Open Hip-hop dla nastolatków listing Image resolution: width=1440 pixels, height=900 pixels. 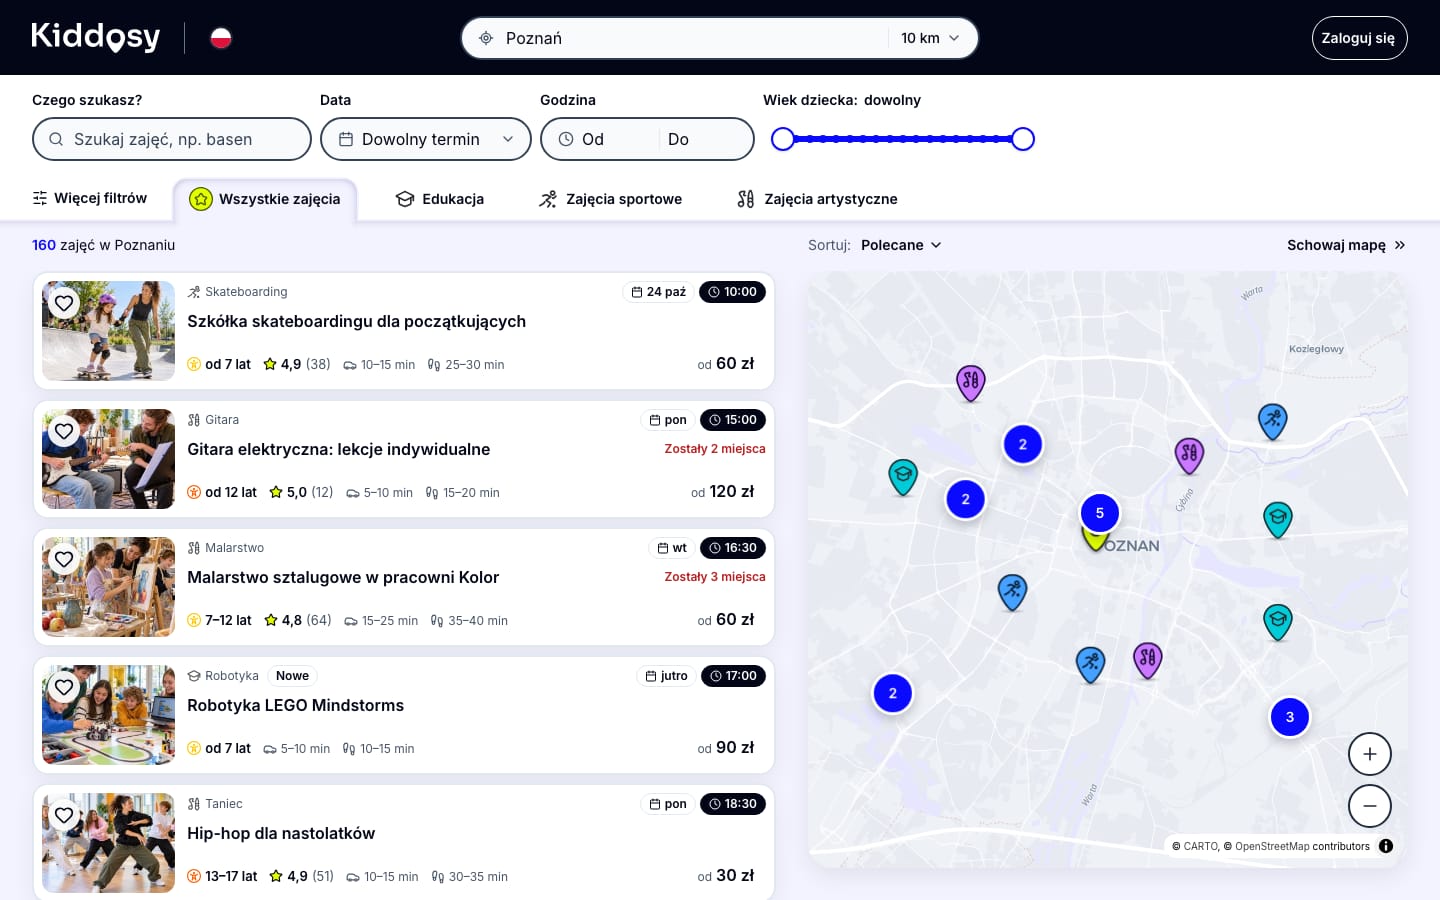281,833
